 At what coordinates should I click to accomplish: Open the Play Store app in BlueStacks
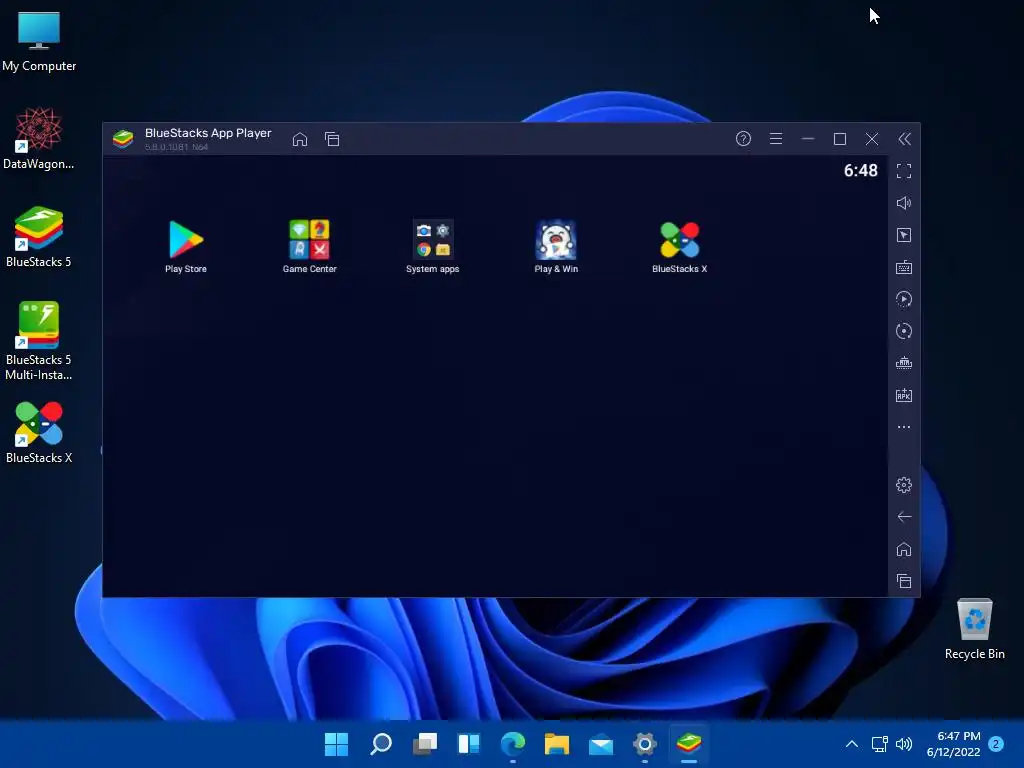pos(186,246)
